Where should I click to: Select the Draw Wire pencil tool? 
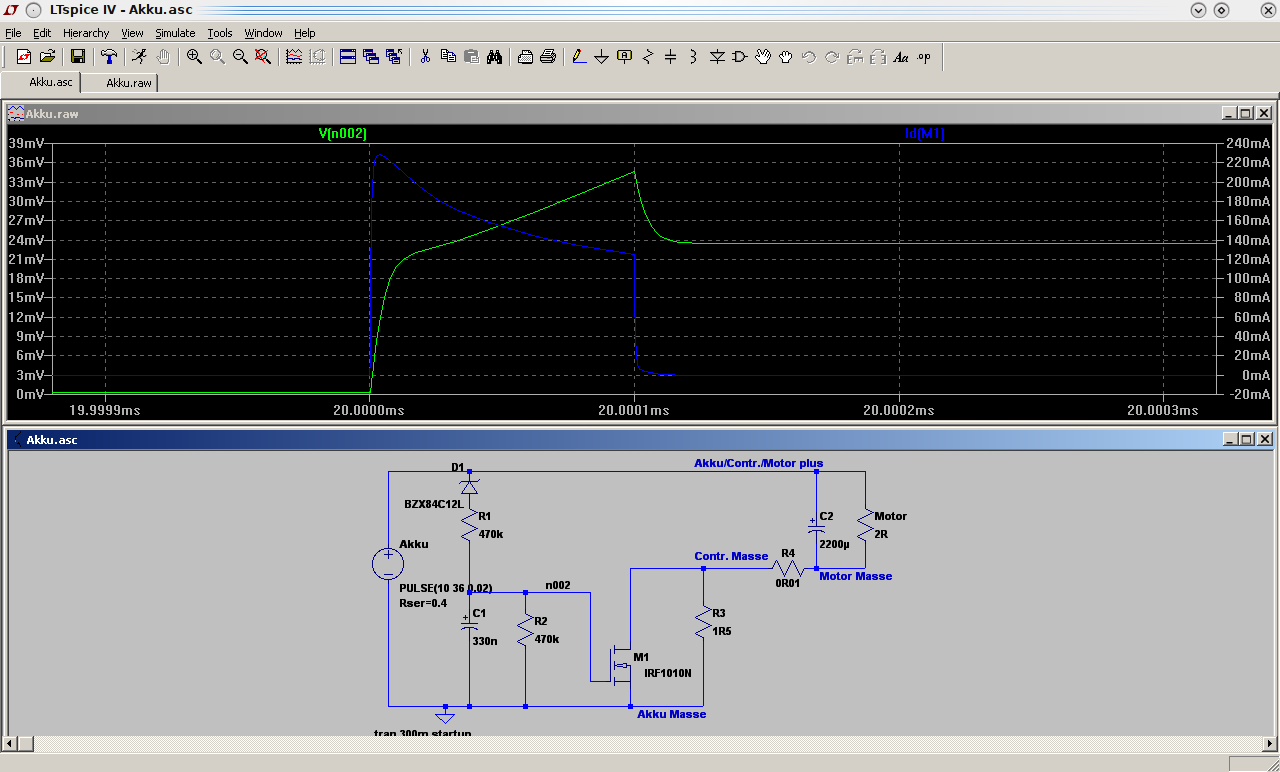coord(579,57)
